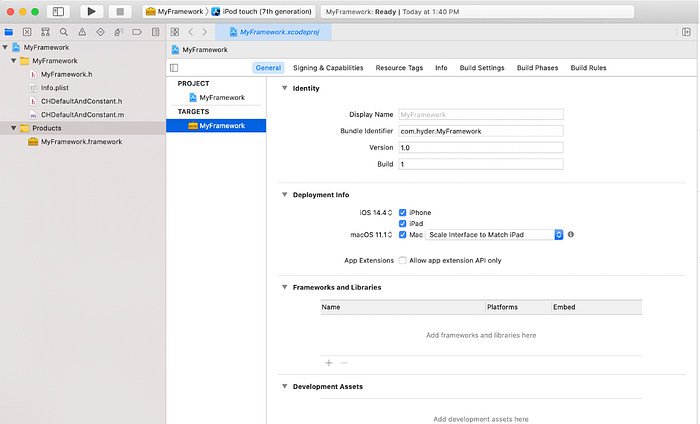This screenshot has height=424, width=700.
Task: Open the Source Control navigator
Action: 27,32
